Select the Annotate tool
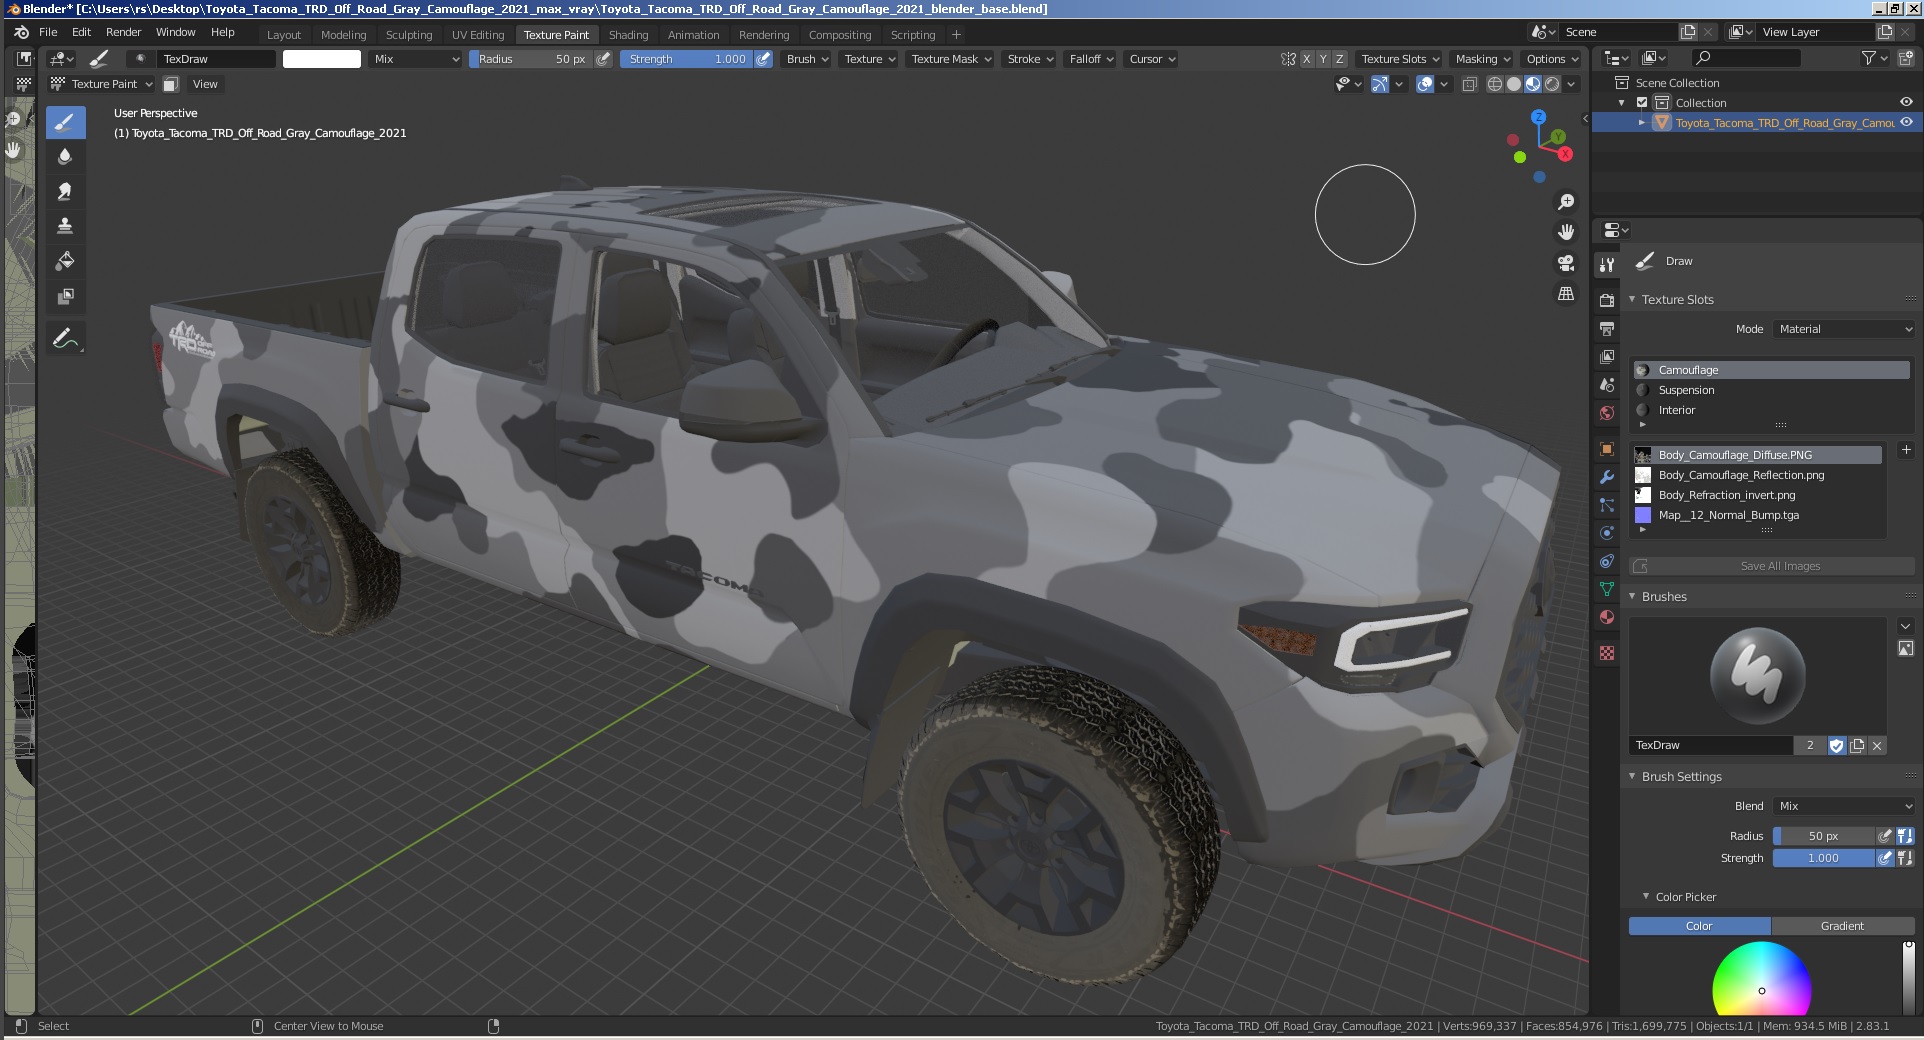Screen dimensions: 1924x1040 pos(65,339)
